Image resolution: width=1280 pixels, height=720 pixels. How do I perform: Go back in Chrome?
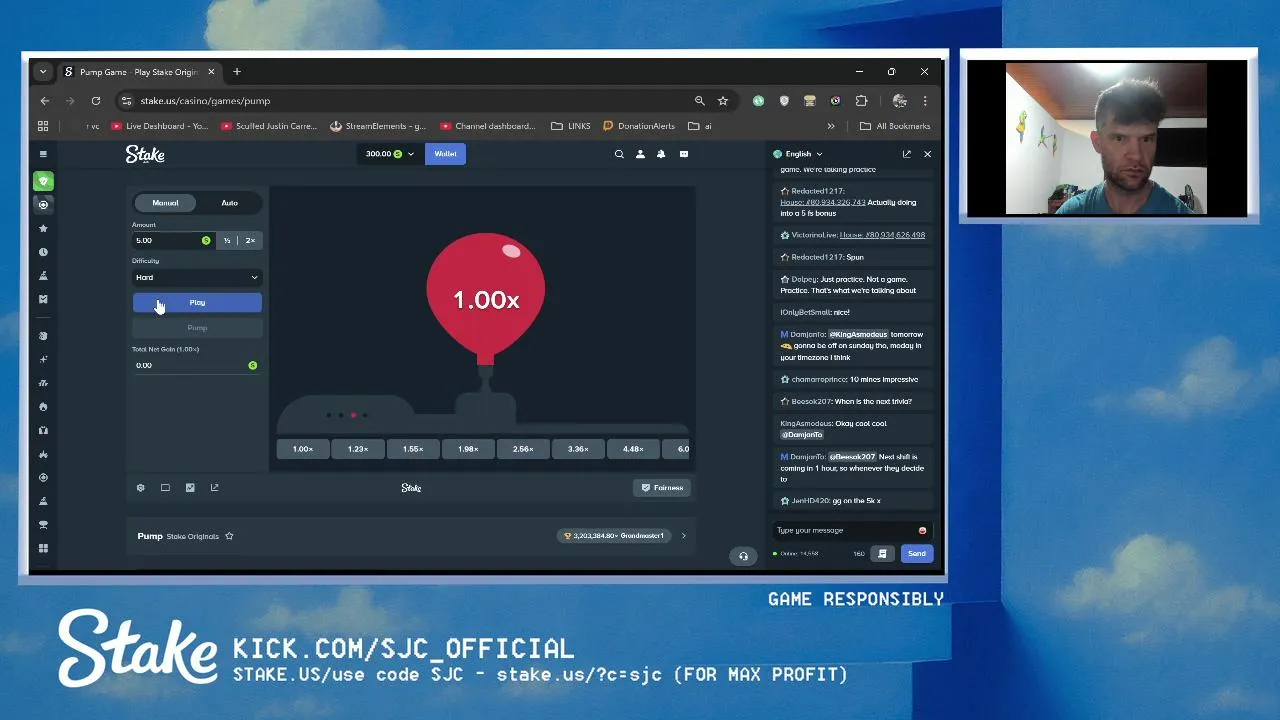(x=45, y=101)
